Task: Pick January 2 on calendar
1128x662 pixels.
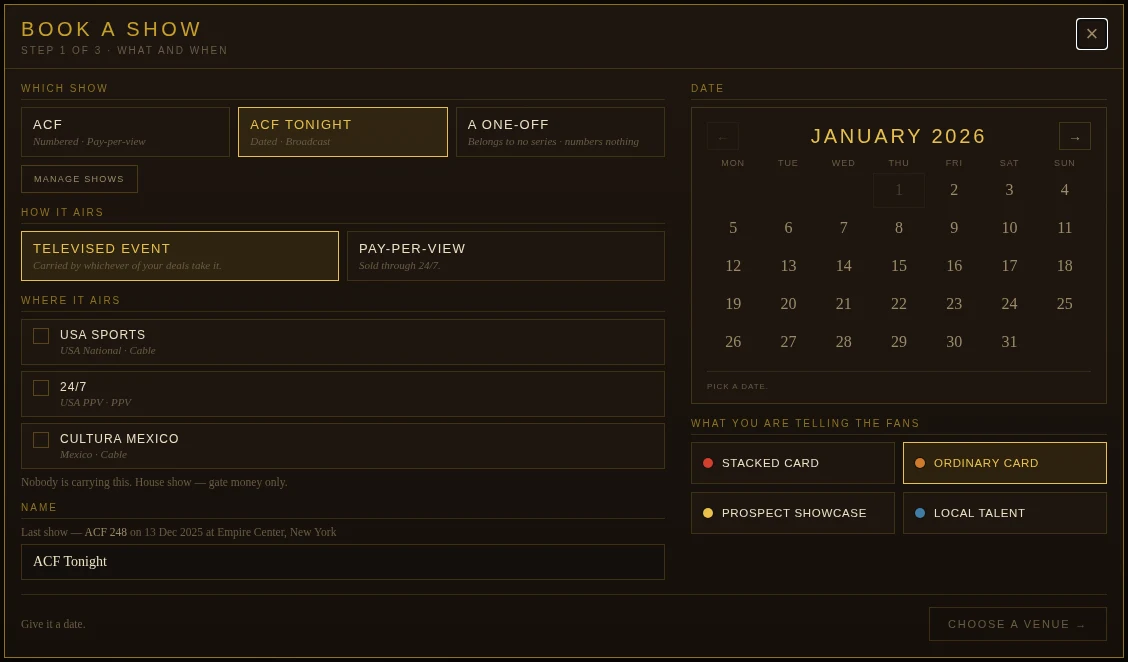Action: click(954, 190)
